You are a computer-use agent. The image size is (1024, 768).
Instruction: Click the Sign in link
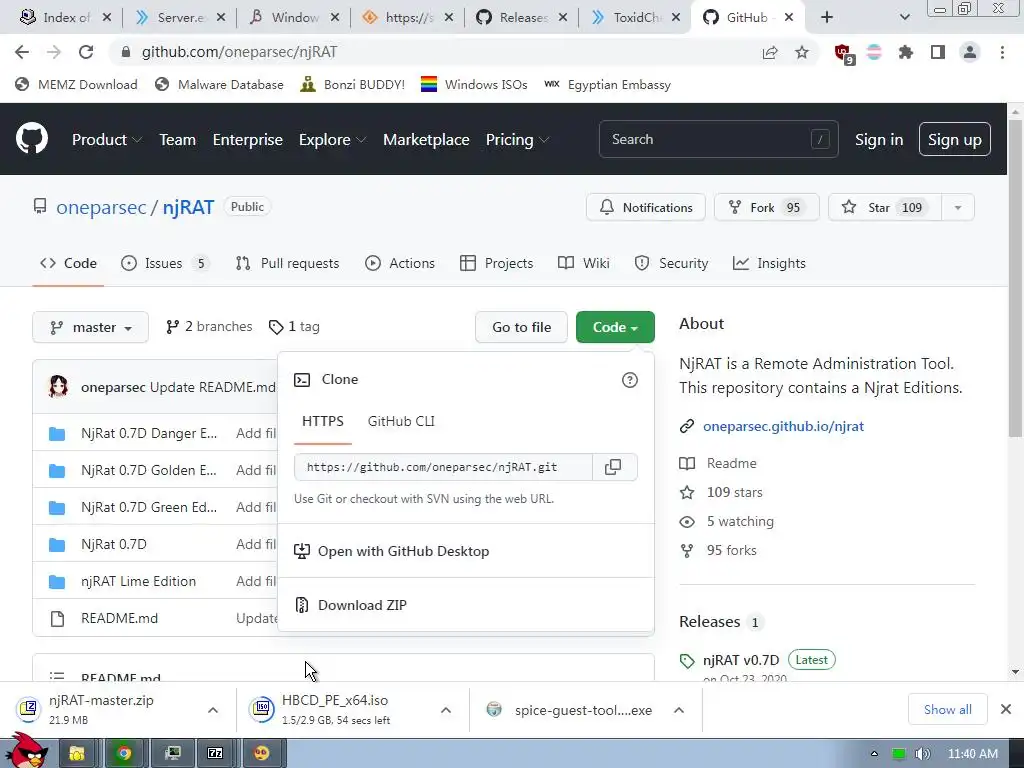click(x=879, y=140)
